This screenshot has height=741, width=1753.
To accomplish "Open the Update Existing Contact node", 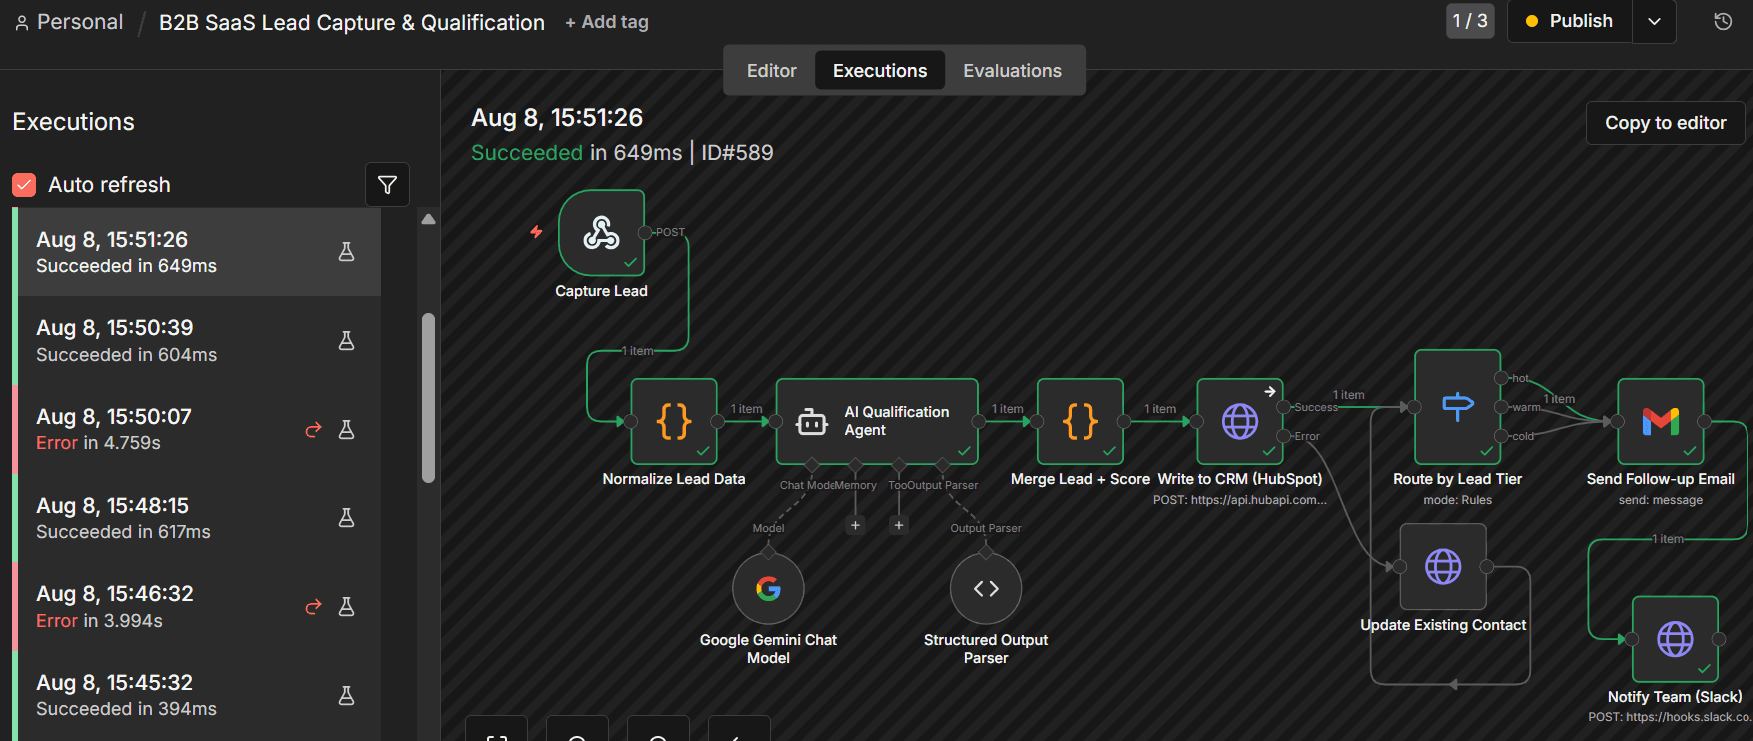I will (x=1443, y=567).
